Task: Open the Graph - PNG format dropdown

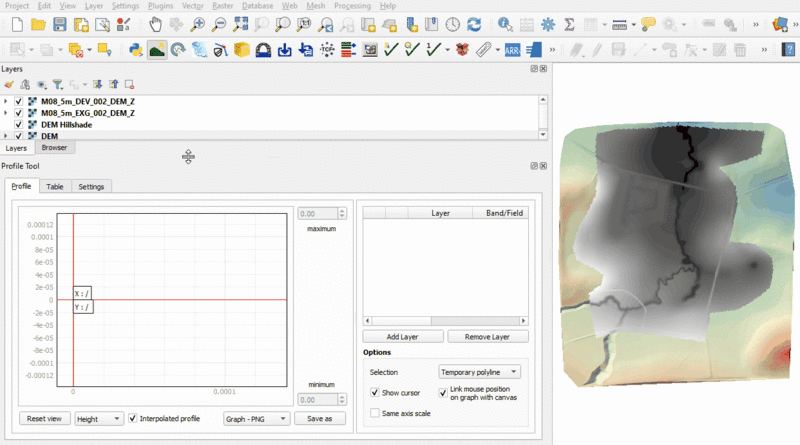Action: (256, 419)
